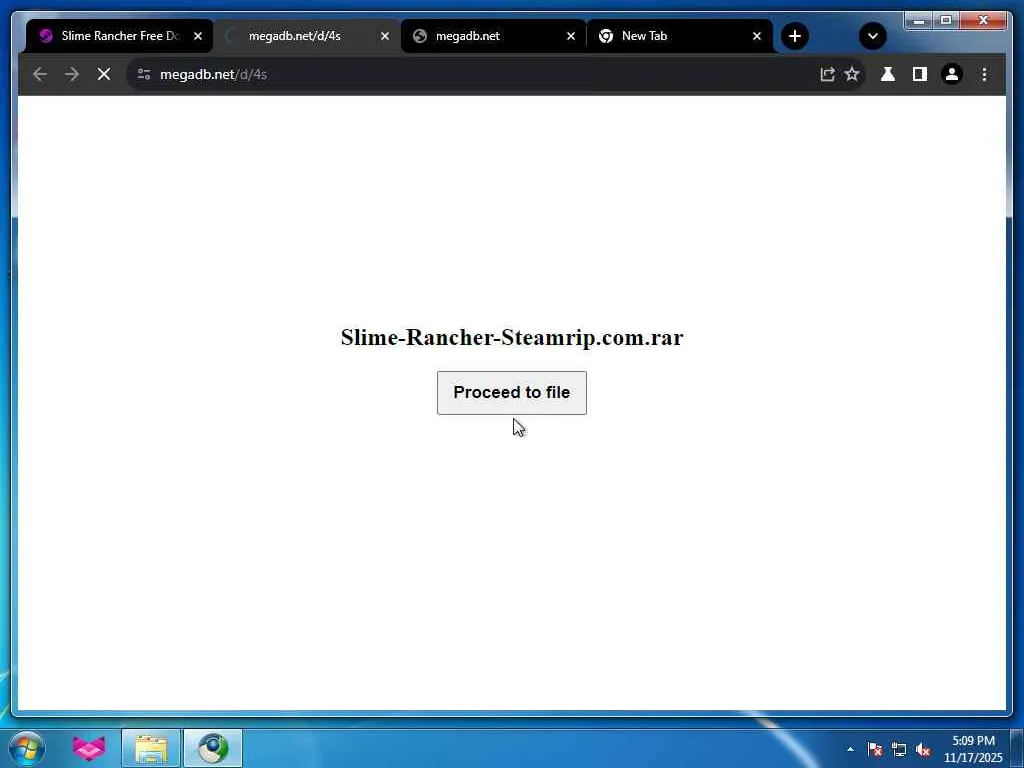Screen dimensions: 1024x768
Task: Close the New Tab tab
Action: pyautogui.click(x=757, y=36)
